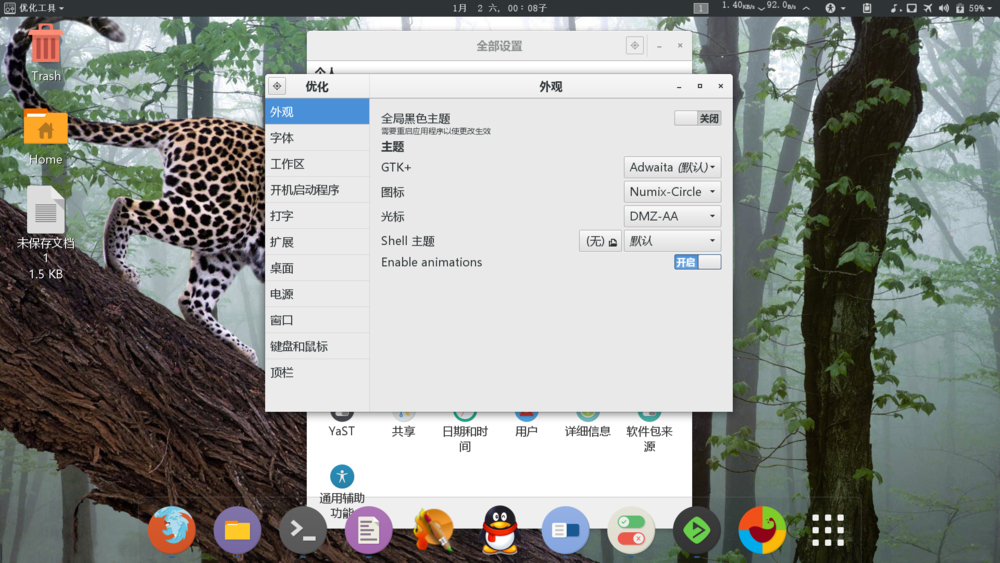Open the Shell 主题 默认 dropdown
The width and height of the screenshot is (1000, 563).
click(x=672, y=240)
